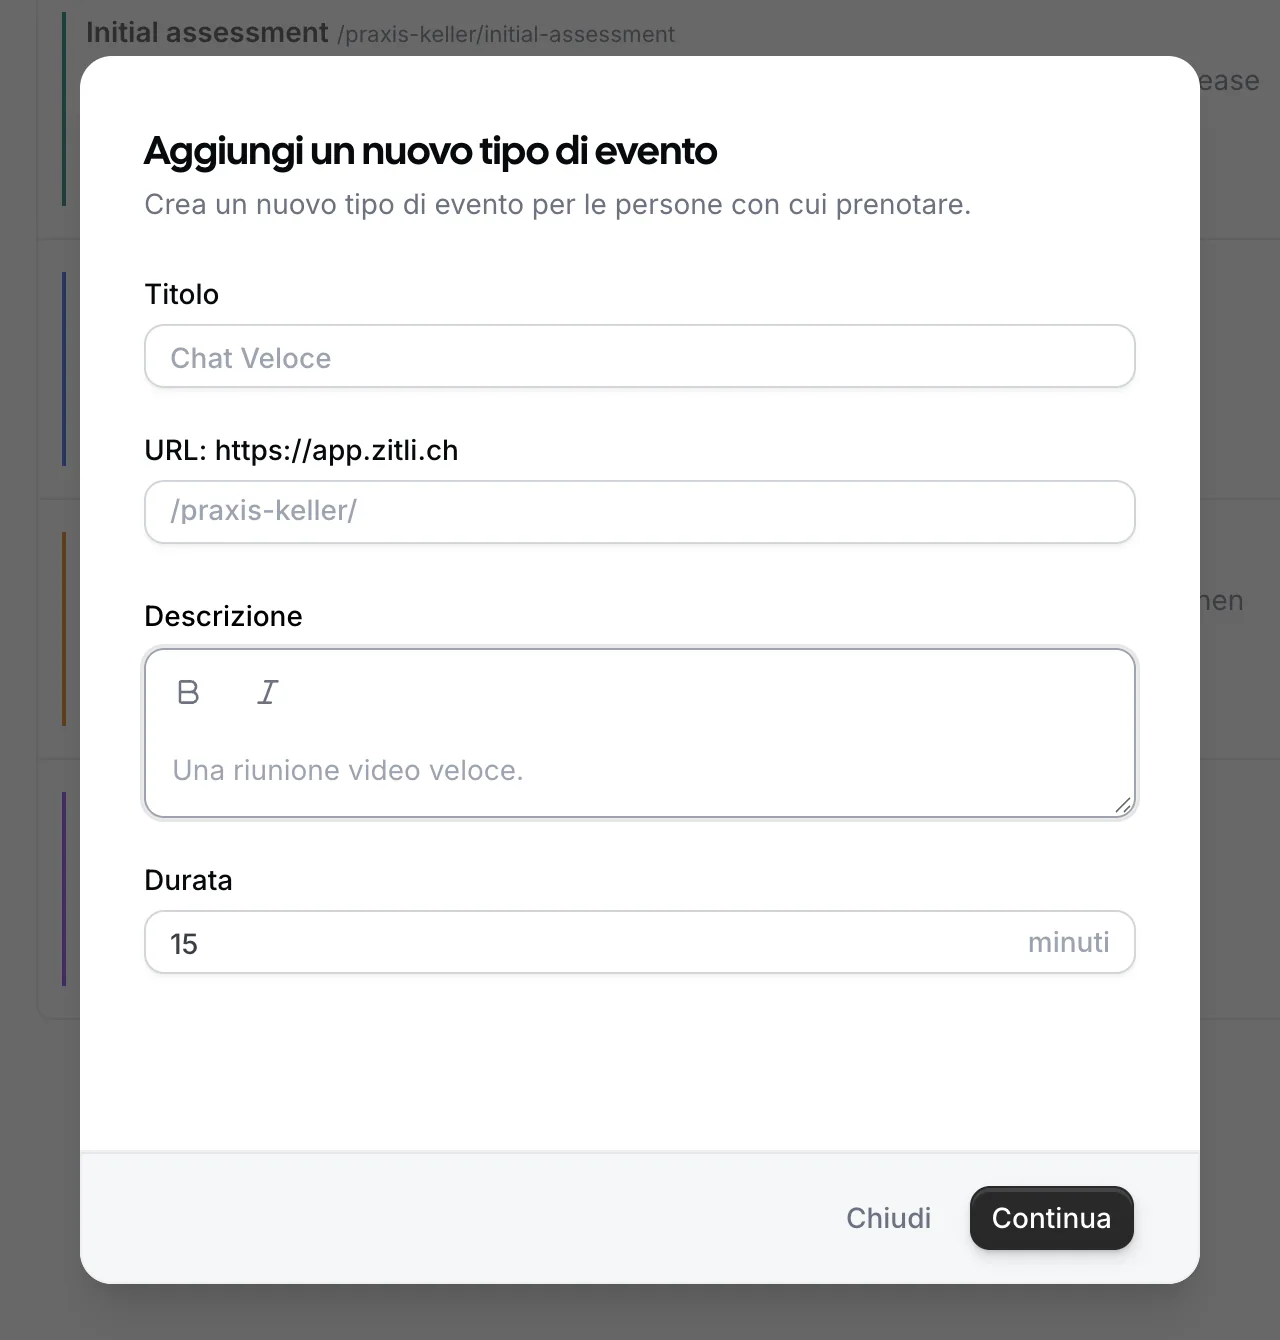The width and height of the screenshot is (1280, 1340).
Task: Click the purple event color bar
Action: [64, 888]
